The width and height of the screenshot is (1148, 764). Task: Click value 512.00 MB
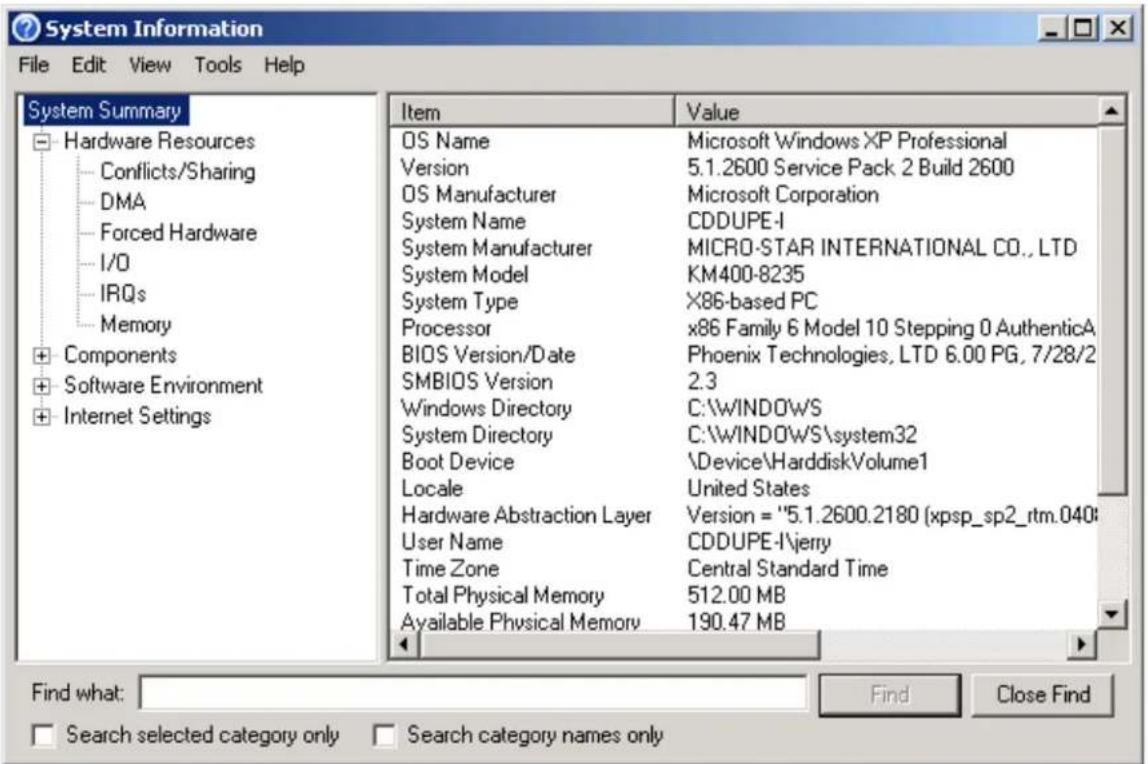point(736,596)
